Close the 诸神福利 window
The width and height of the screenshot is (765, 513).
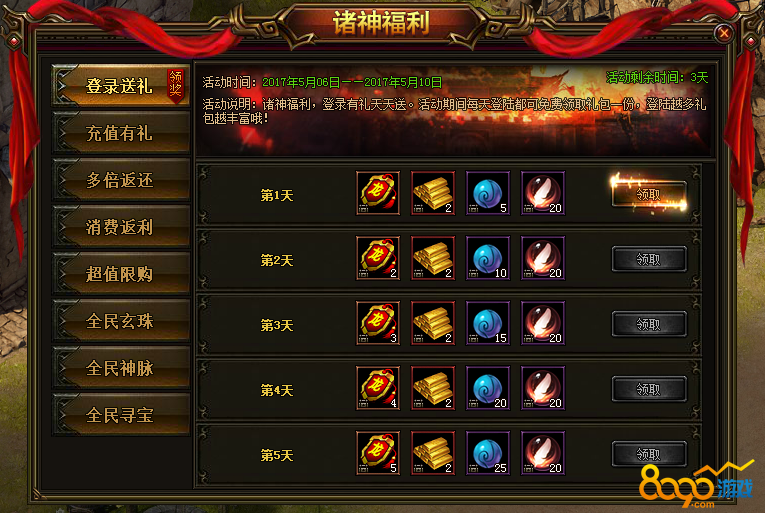click(x=724, y=33)
